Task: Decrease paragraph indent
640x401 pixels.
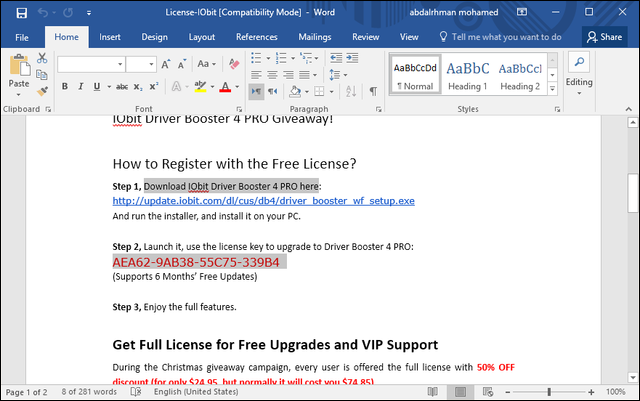Action: click(336, 58)
